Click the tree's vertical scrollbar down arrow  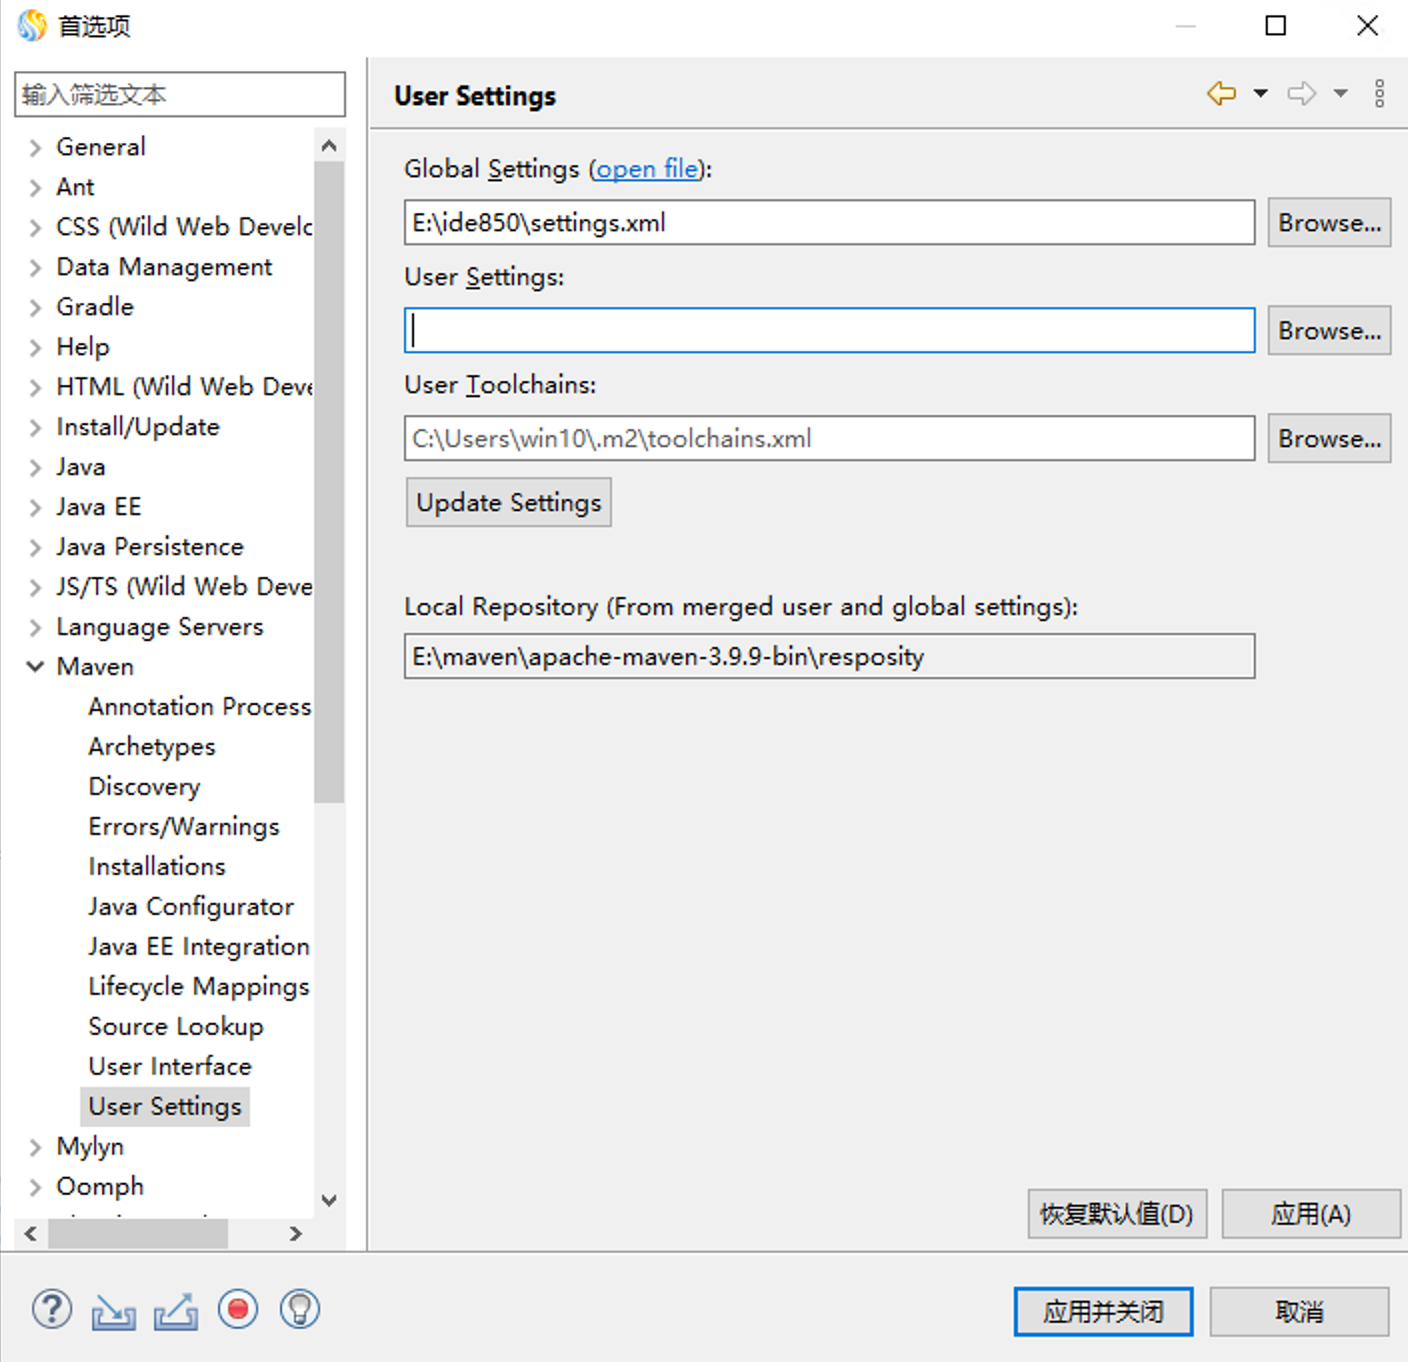click(x=329, y=1200)
